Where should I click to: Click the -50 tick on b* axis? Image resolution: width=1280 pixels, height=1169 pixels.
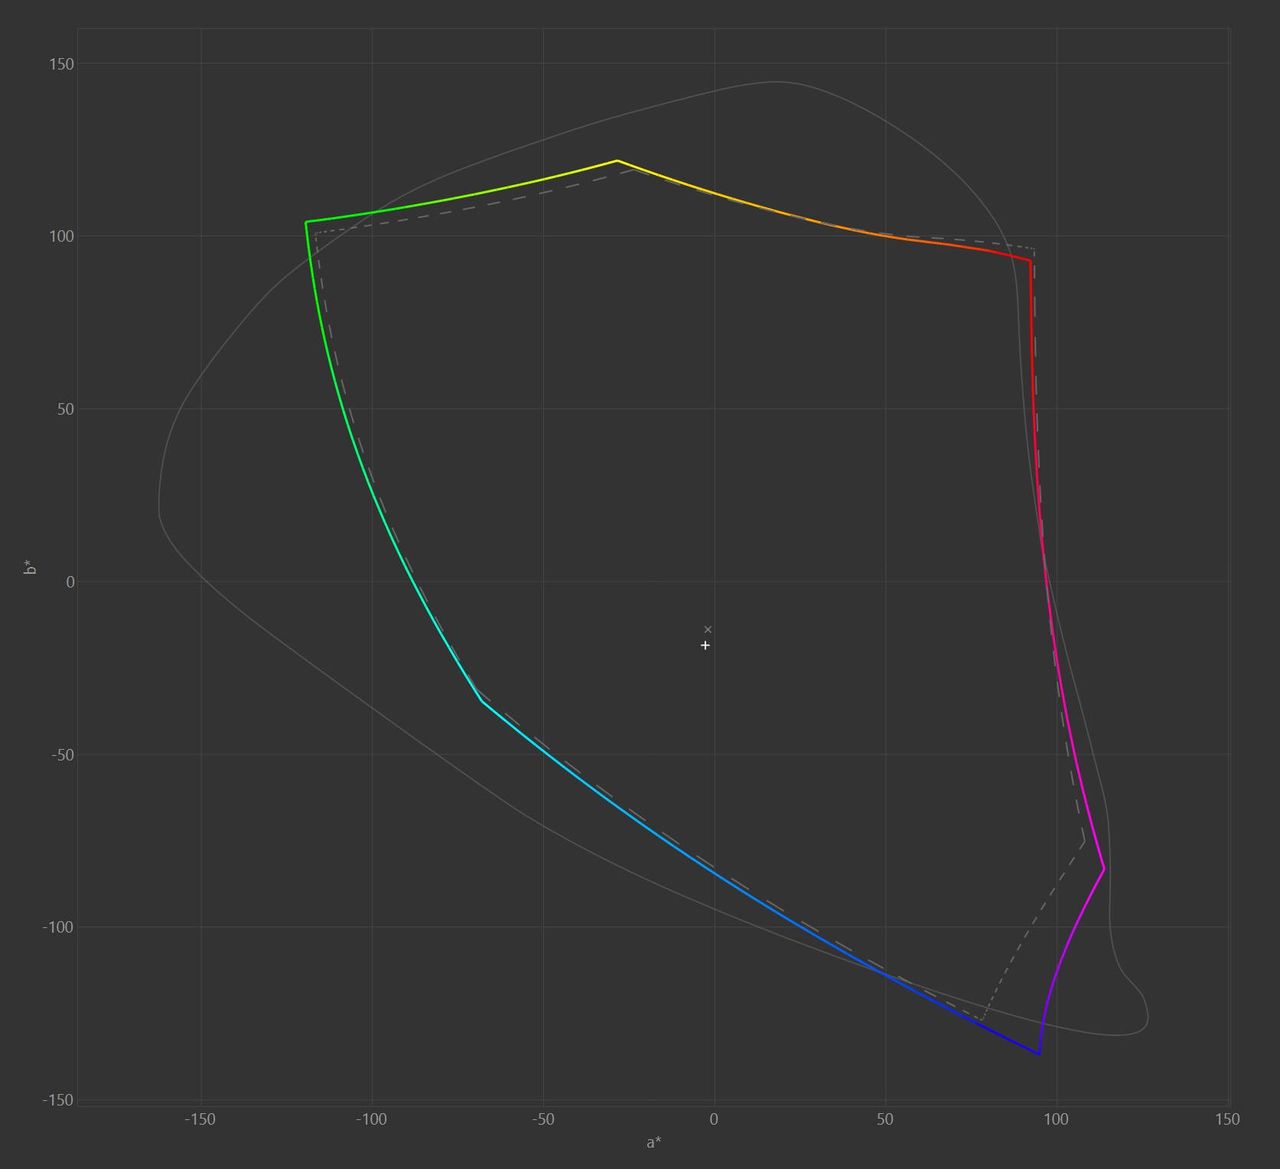[61, 755]
